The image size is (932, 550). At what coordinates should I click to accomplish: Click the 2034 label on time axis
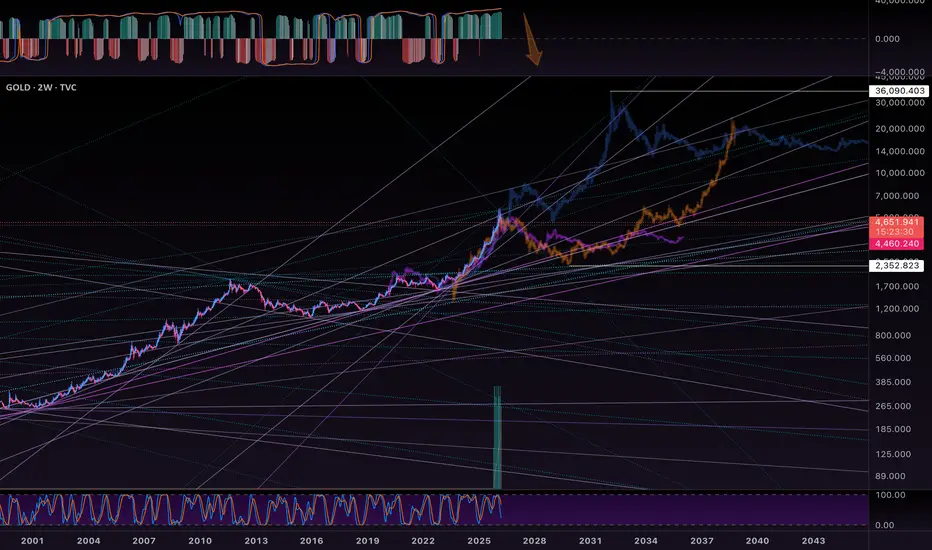pyautogui.click(x=646, y=541)
